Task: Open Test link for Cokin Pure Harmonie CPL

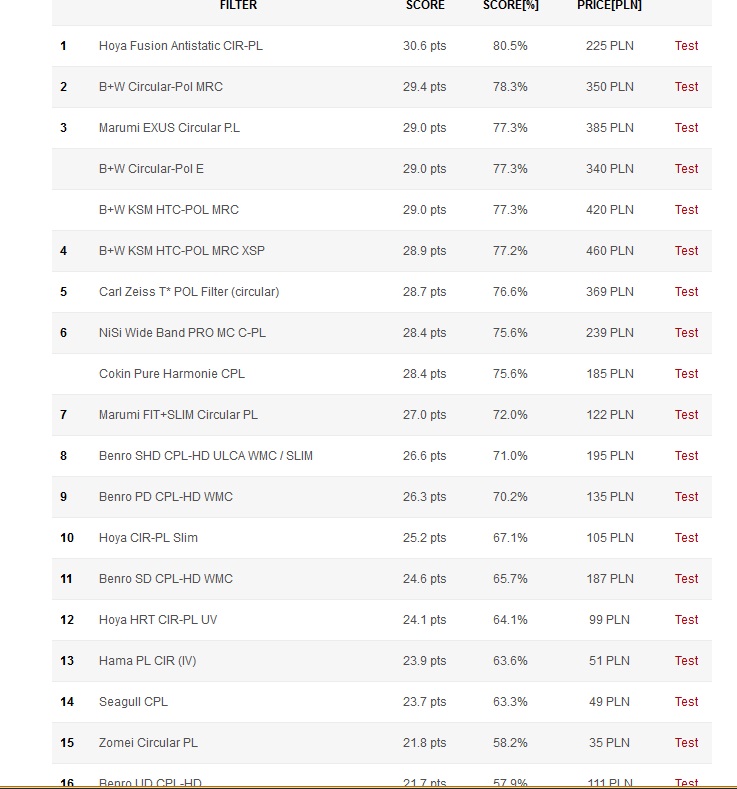Action: coord(686,374)
